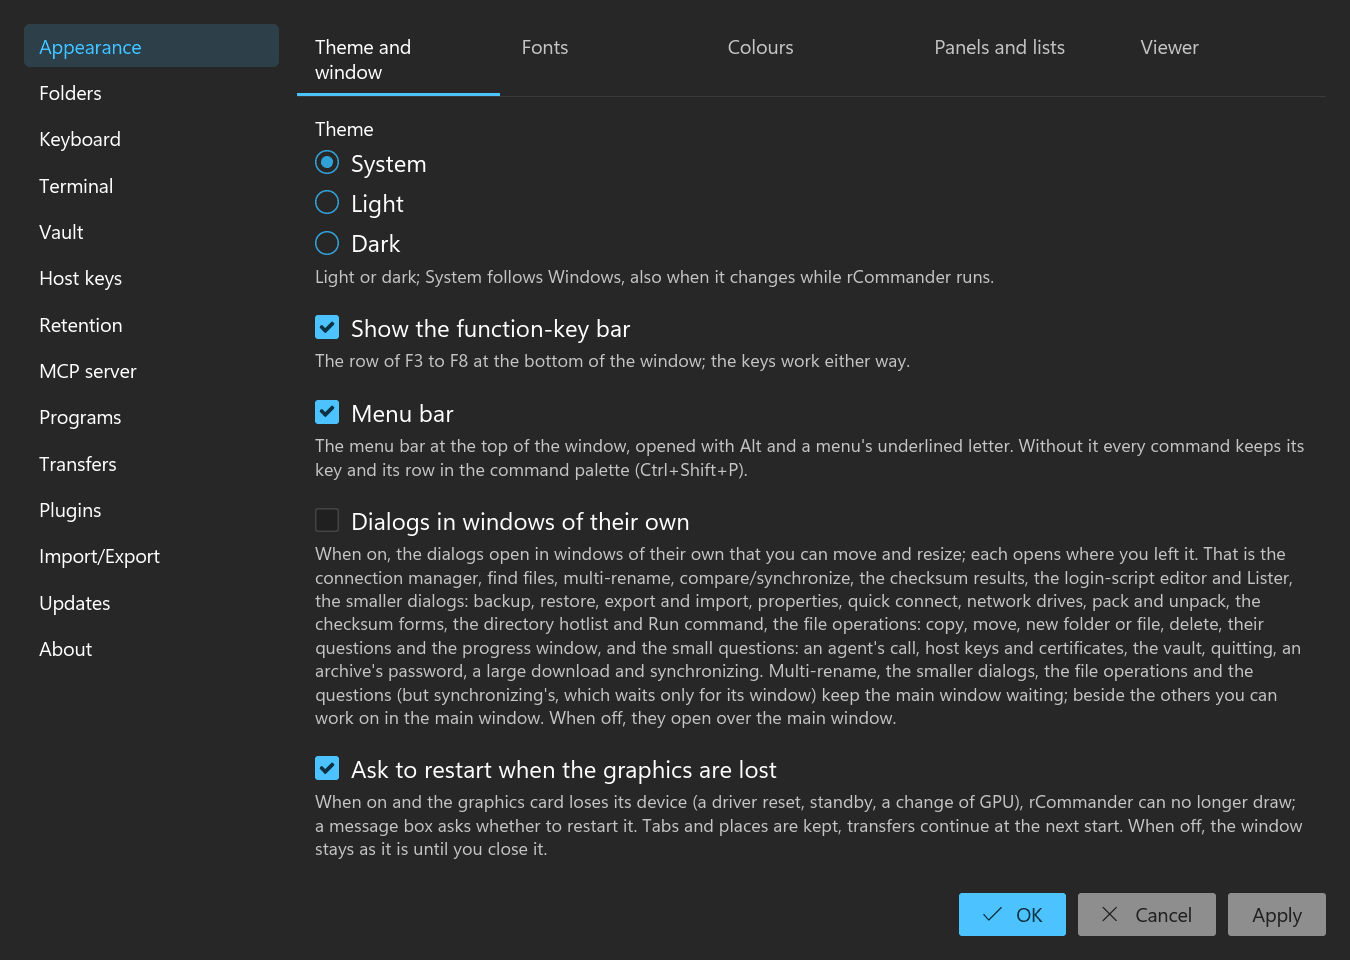Go to the Terminal settings page

point(151,186)
